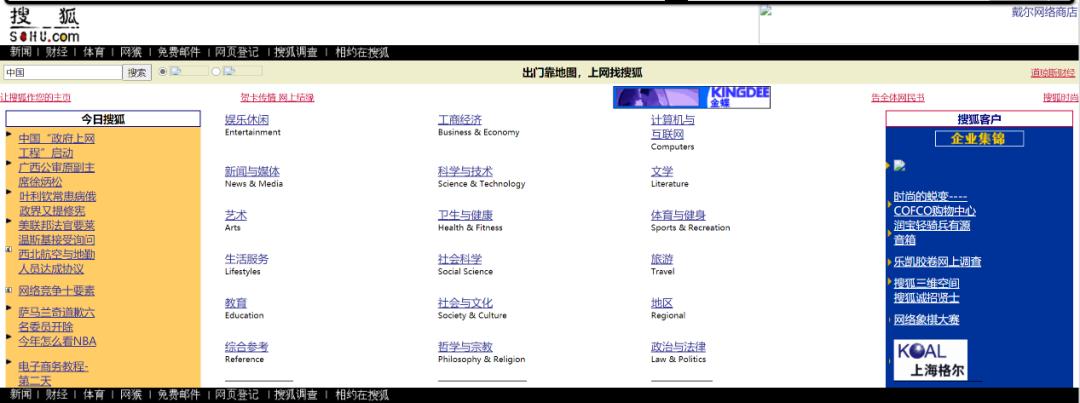Read headline starting with 萨马兰奇道歉
Viewport: 1080px width, 403px height.
[56, 320]
